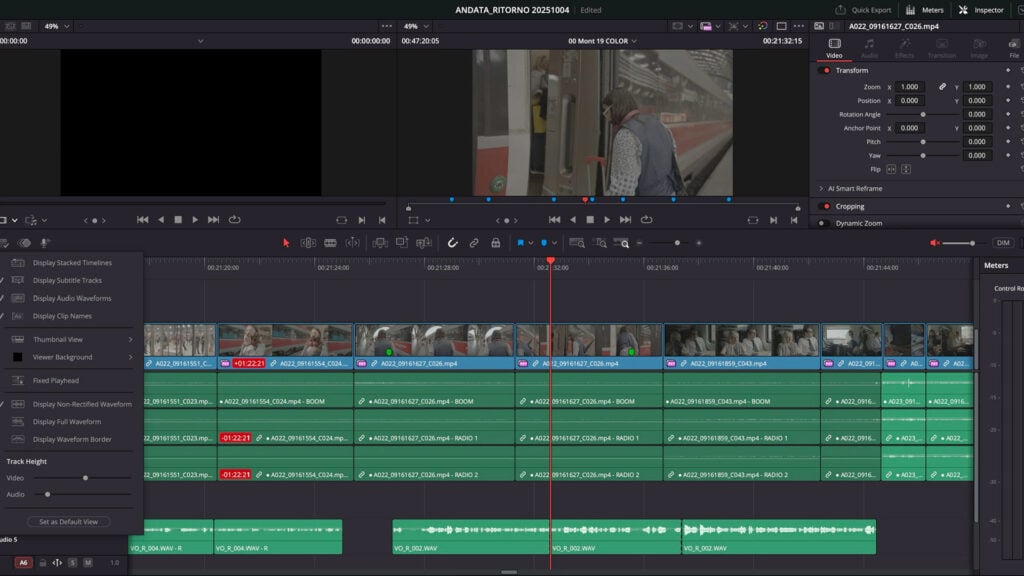Mute monitor audio with speaker icon
The width and height of the screenshot is (1024, 576).
(935, 243)
